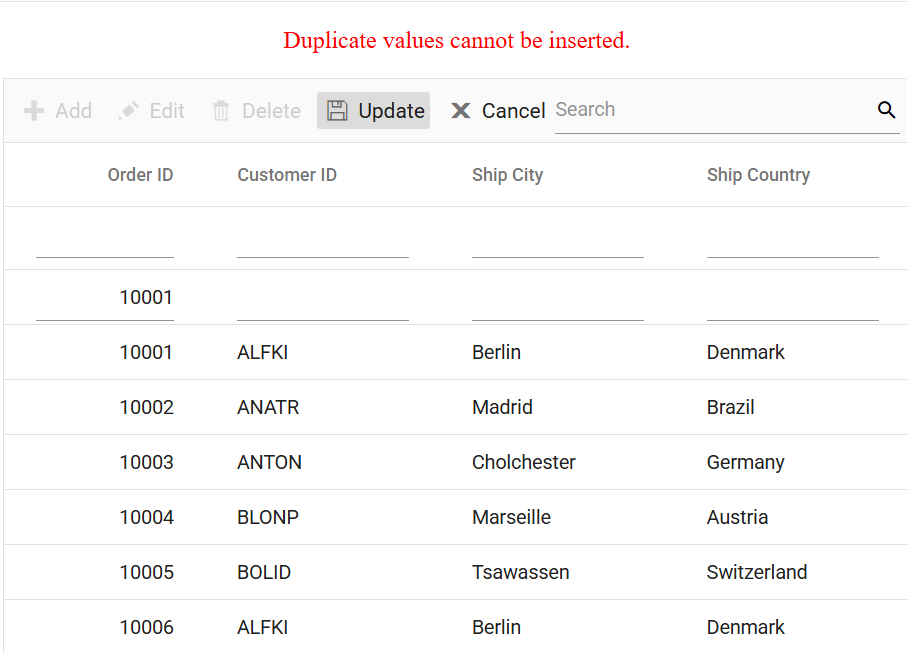Click the Update save disk icon
This screenshot has width=907, height=652.
click(337, 110)
